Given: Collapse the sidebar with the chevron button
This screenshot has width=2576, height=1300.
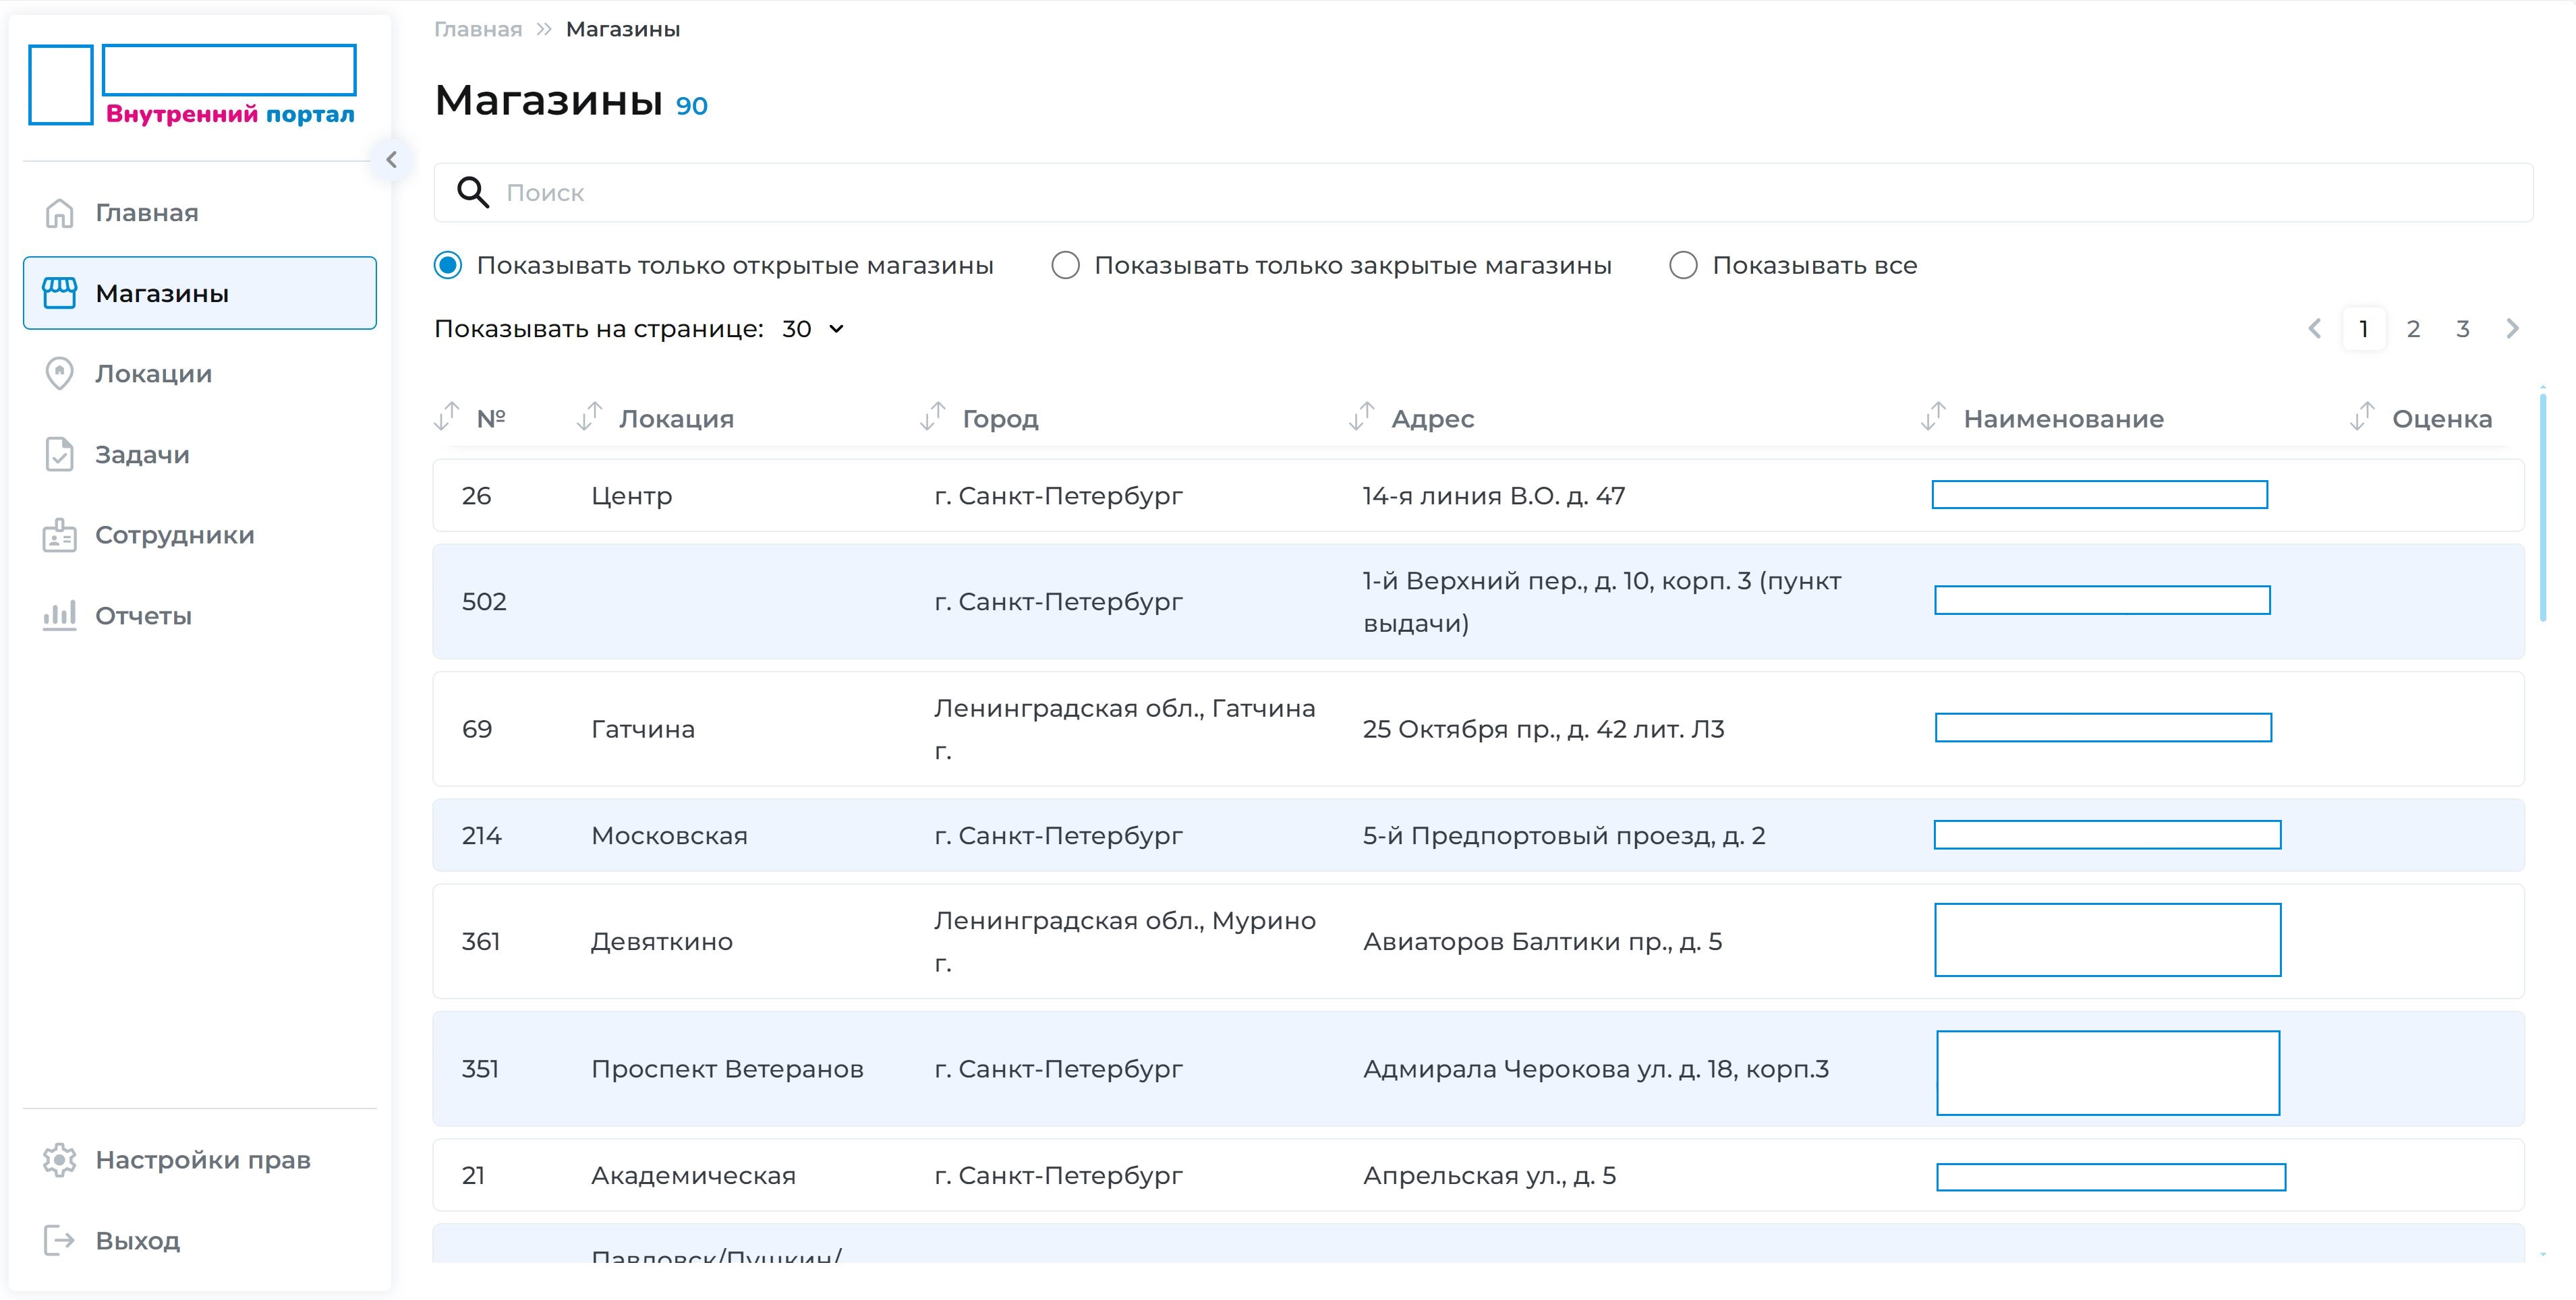Looking at the screenshot, I should point(391,159).
